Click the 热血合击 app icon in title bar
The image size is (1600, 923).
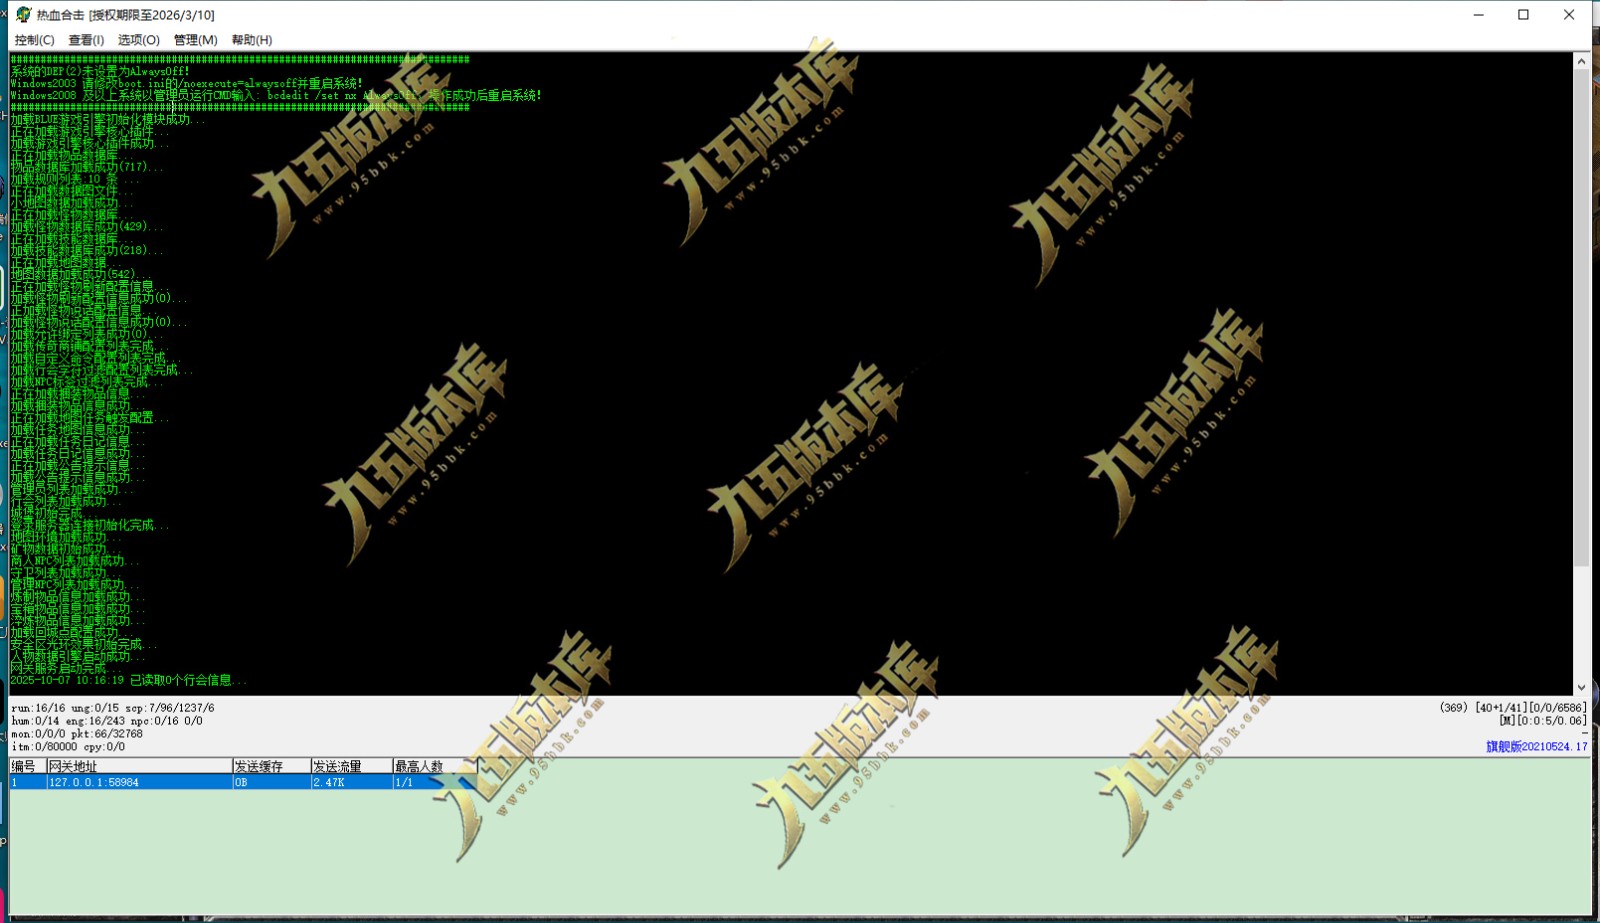[x=24, y=15]
